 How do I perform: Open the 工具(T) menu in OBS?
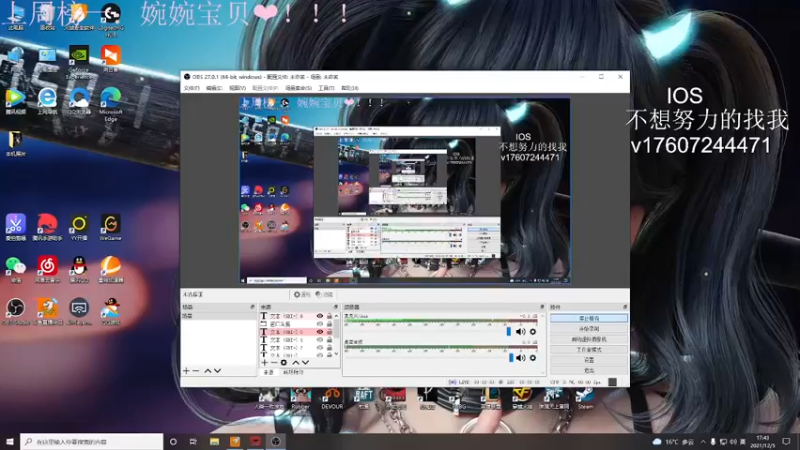(326, 88)
